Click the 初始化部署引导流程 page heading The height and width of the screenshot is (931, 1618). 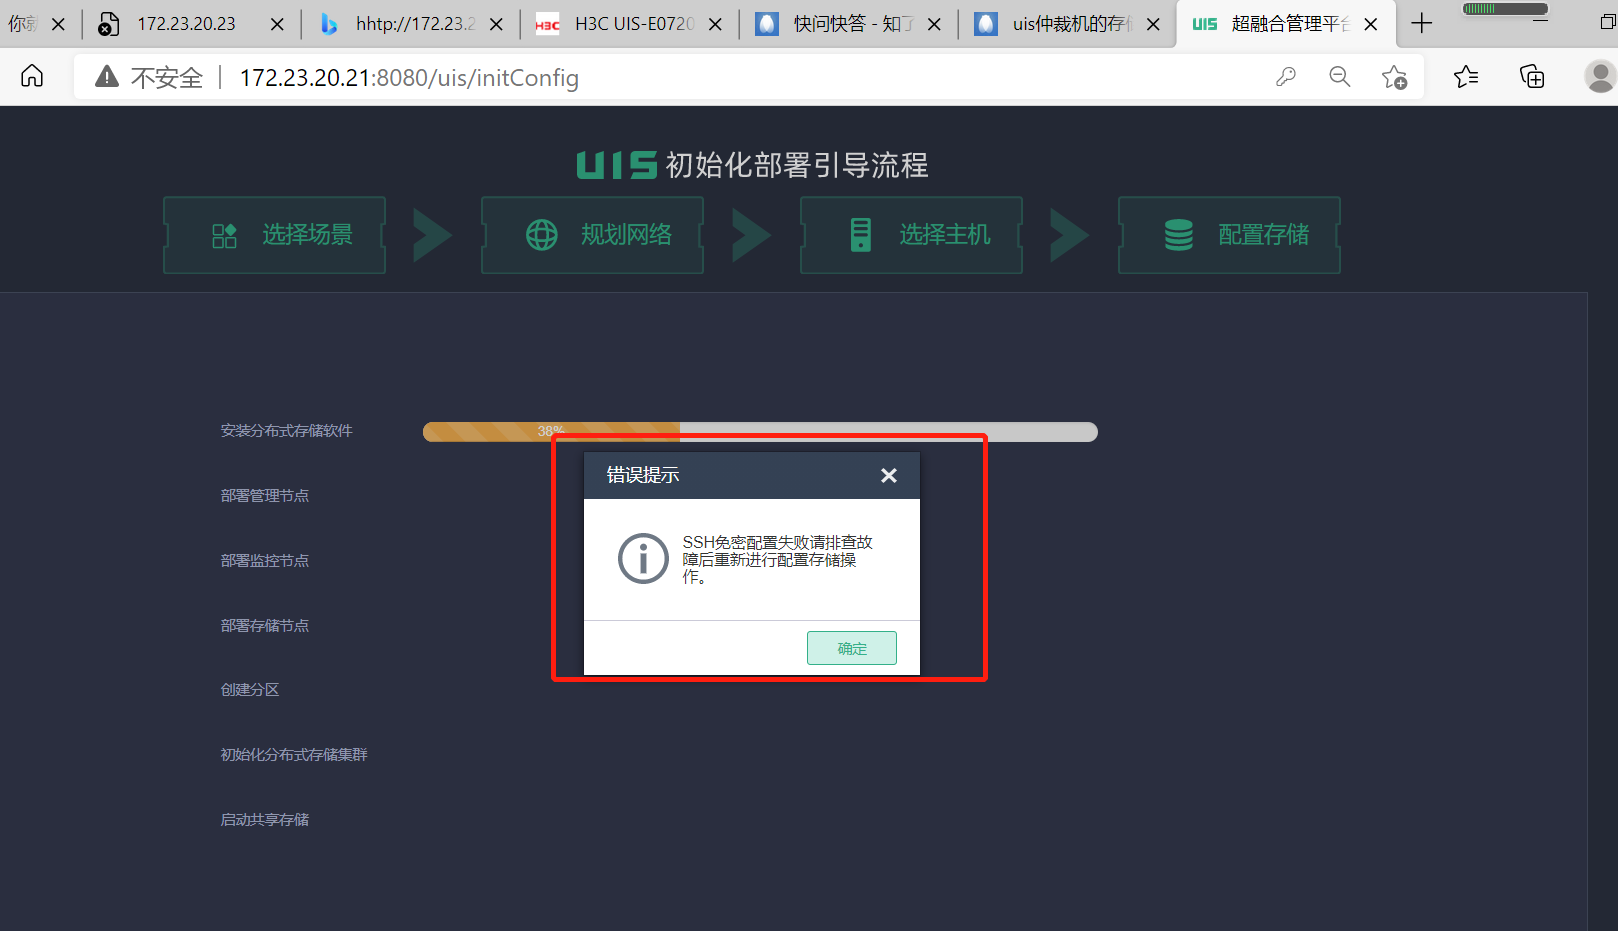[x=797, y=165]
